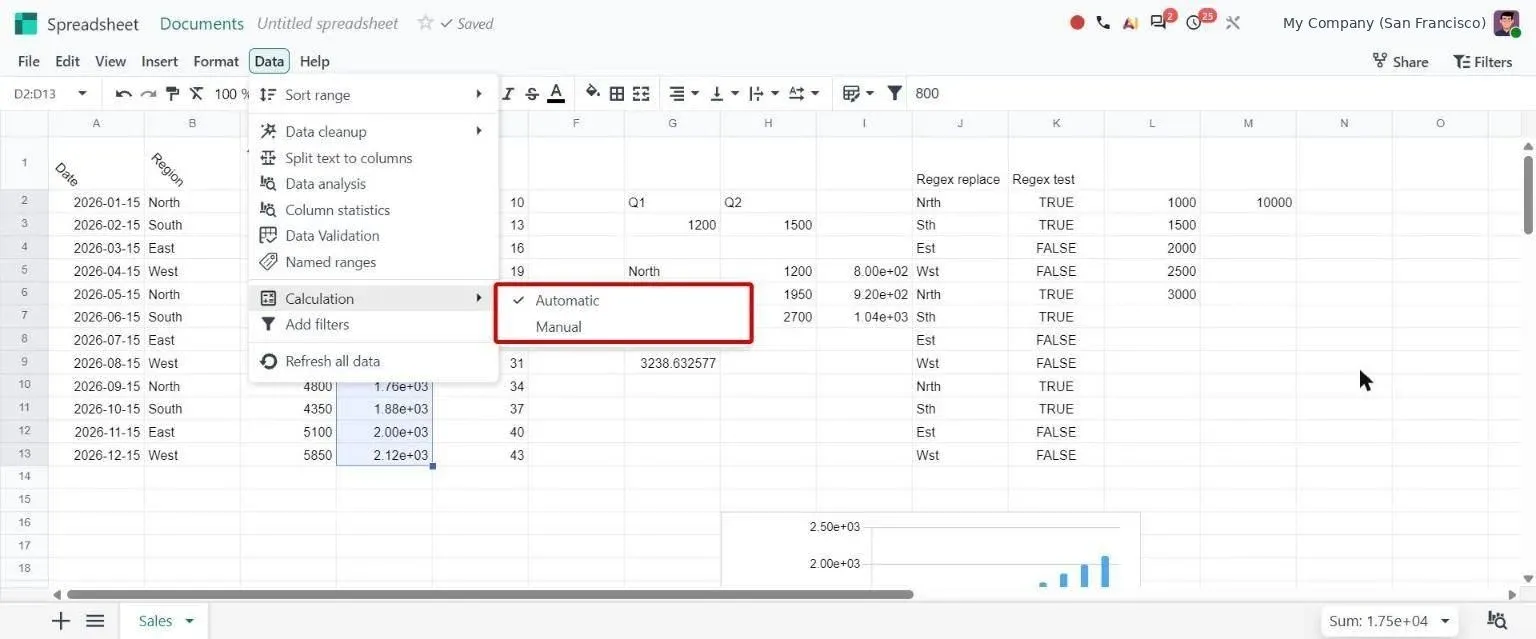Expand text rotation dropdown arrow
This screenshot has height=639, width=1536.
(815, 94)
